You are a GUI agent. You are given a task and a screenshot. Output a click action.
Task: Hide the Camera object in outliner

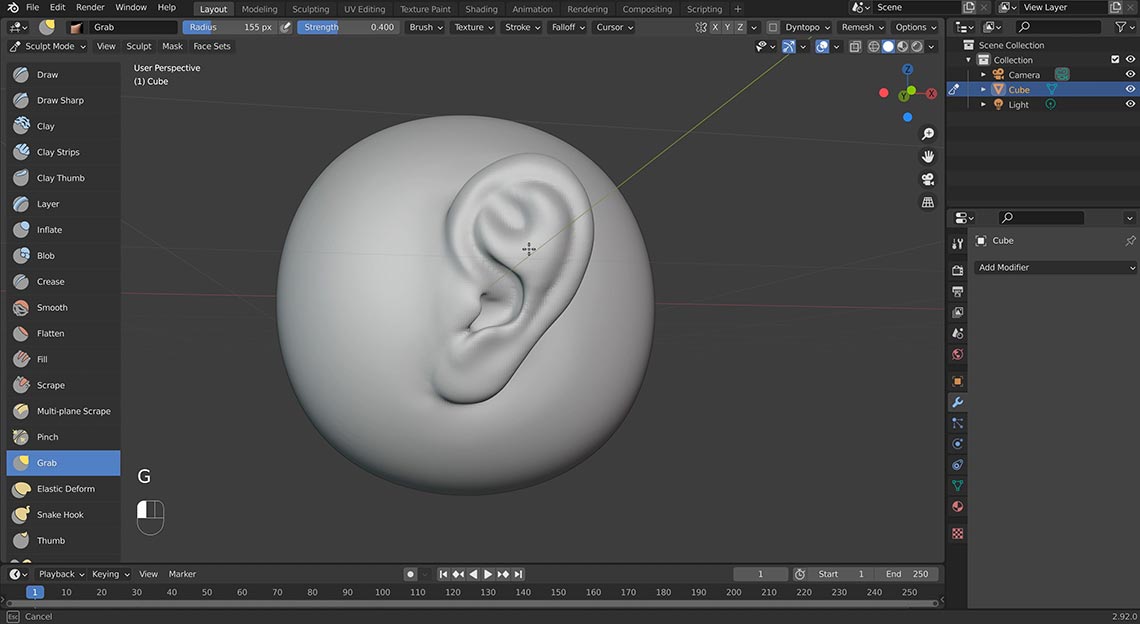1130,74
